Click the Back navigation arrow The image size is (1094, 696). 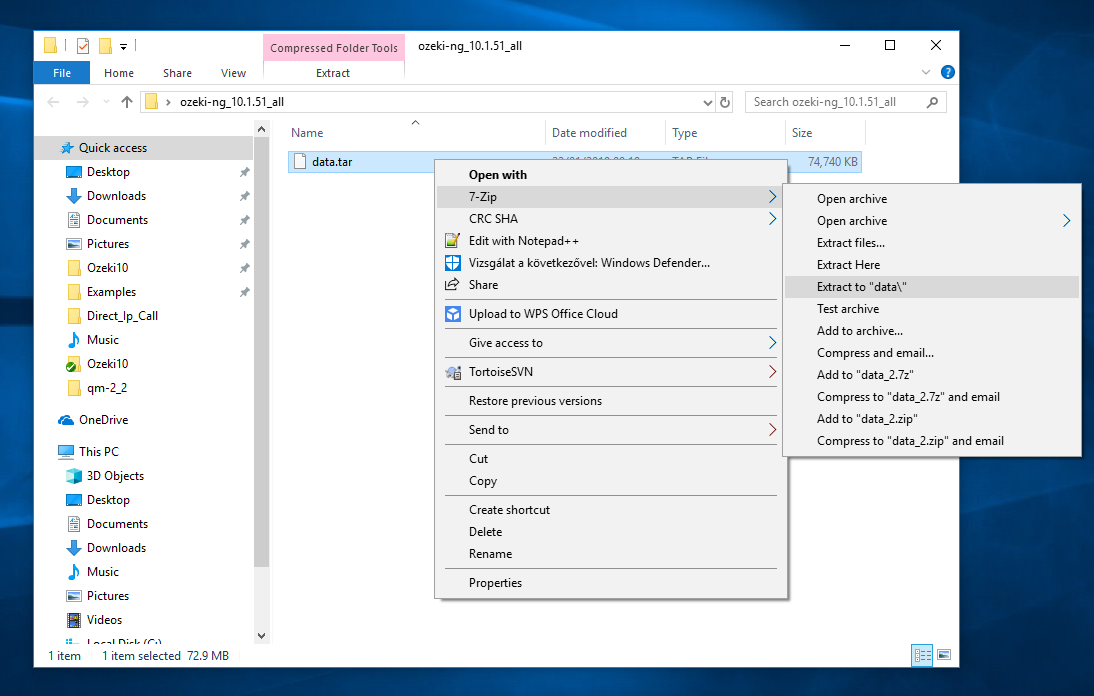click(53, 102)
